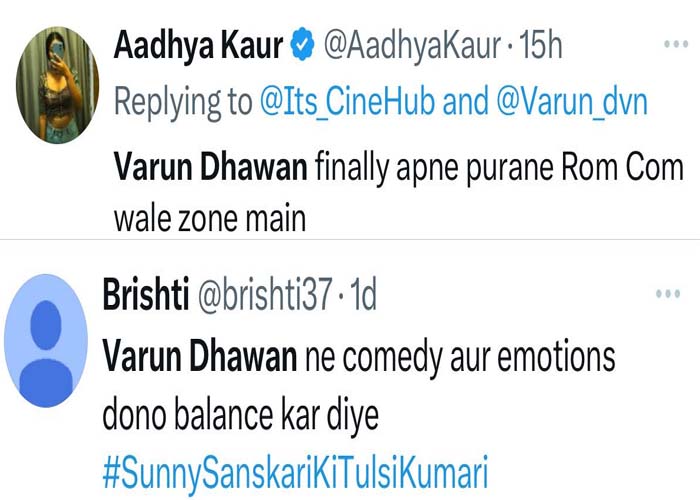Click the "ne comedy aur emotions" text

coord(455,356)
